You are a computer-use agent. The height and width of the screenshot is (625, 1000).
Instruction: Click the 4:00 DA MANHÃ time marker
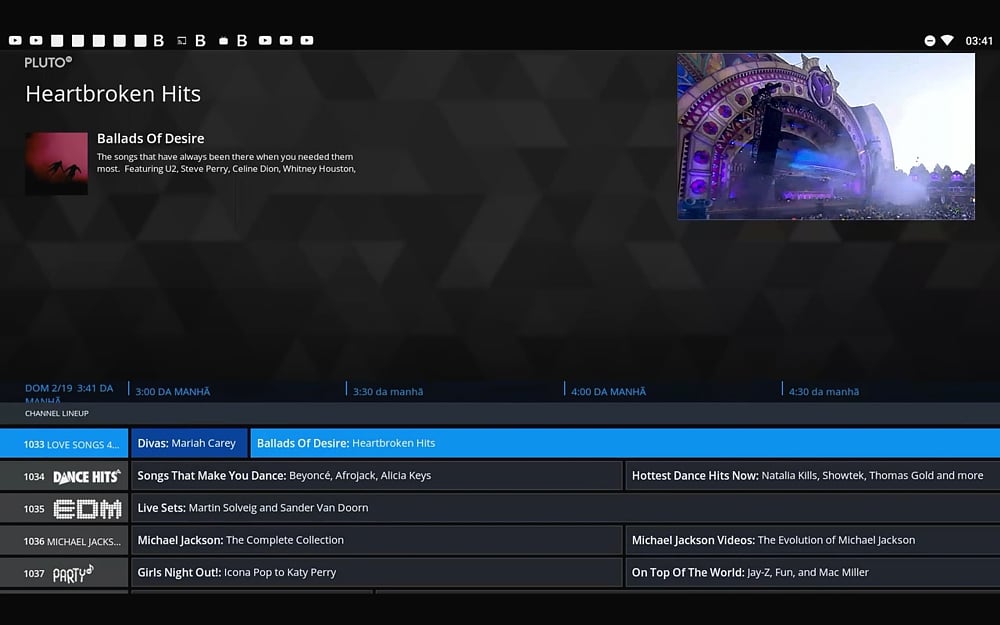[x=608, y=392]
